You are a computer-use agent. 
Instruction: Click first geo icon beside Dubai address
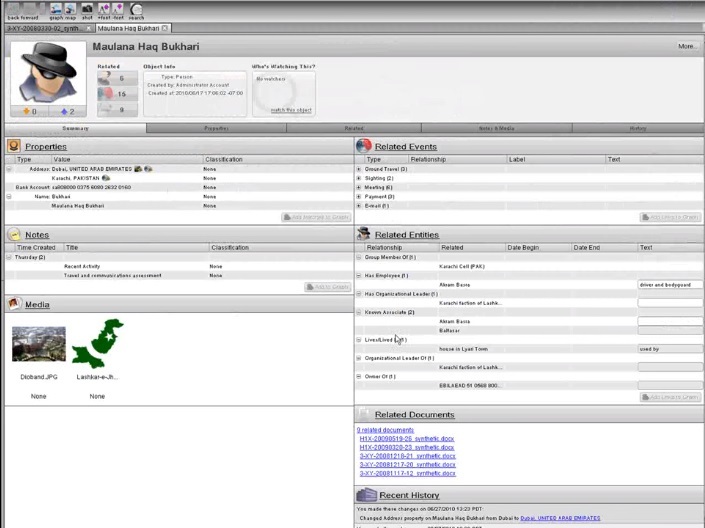[138, 169]
